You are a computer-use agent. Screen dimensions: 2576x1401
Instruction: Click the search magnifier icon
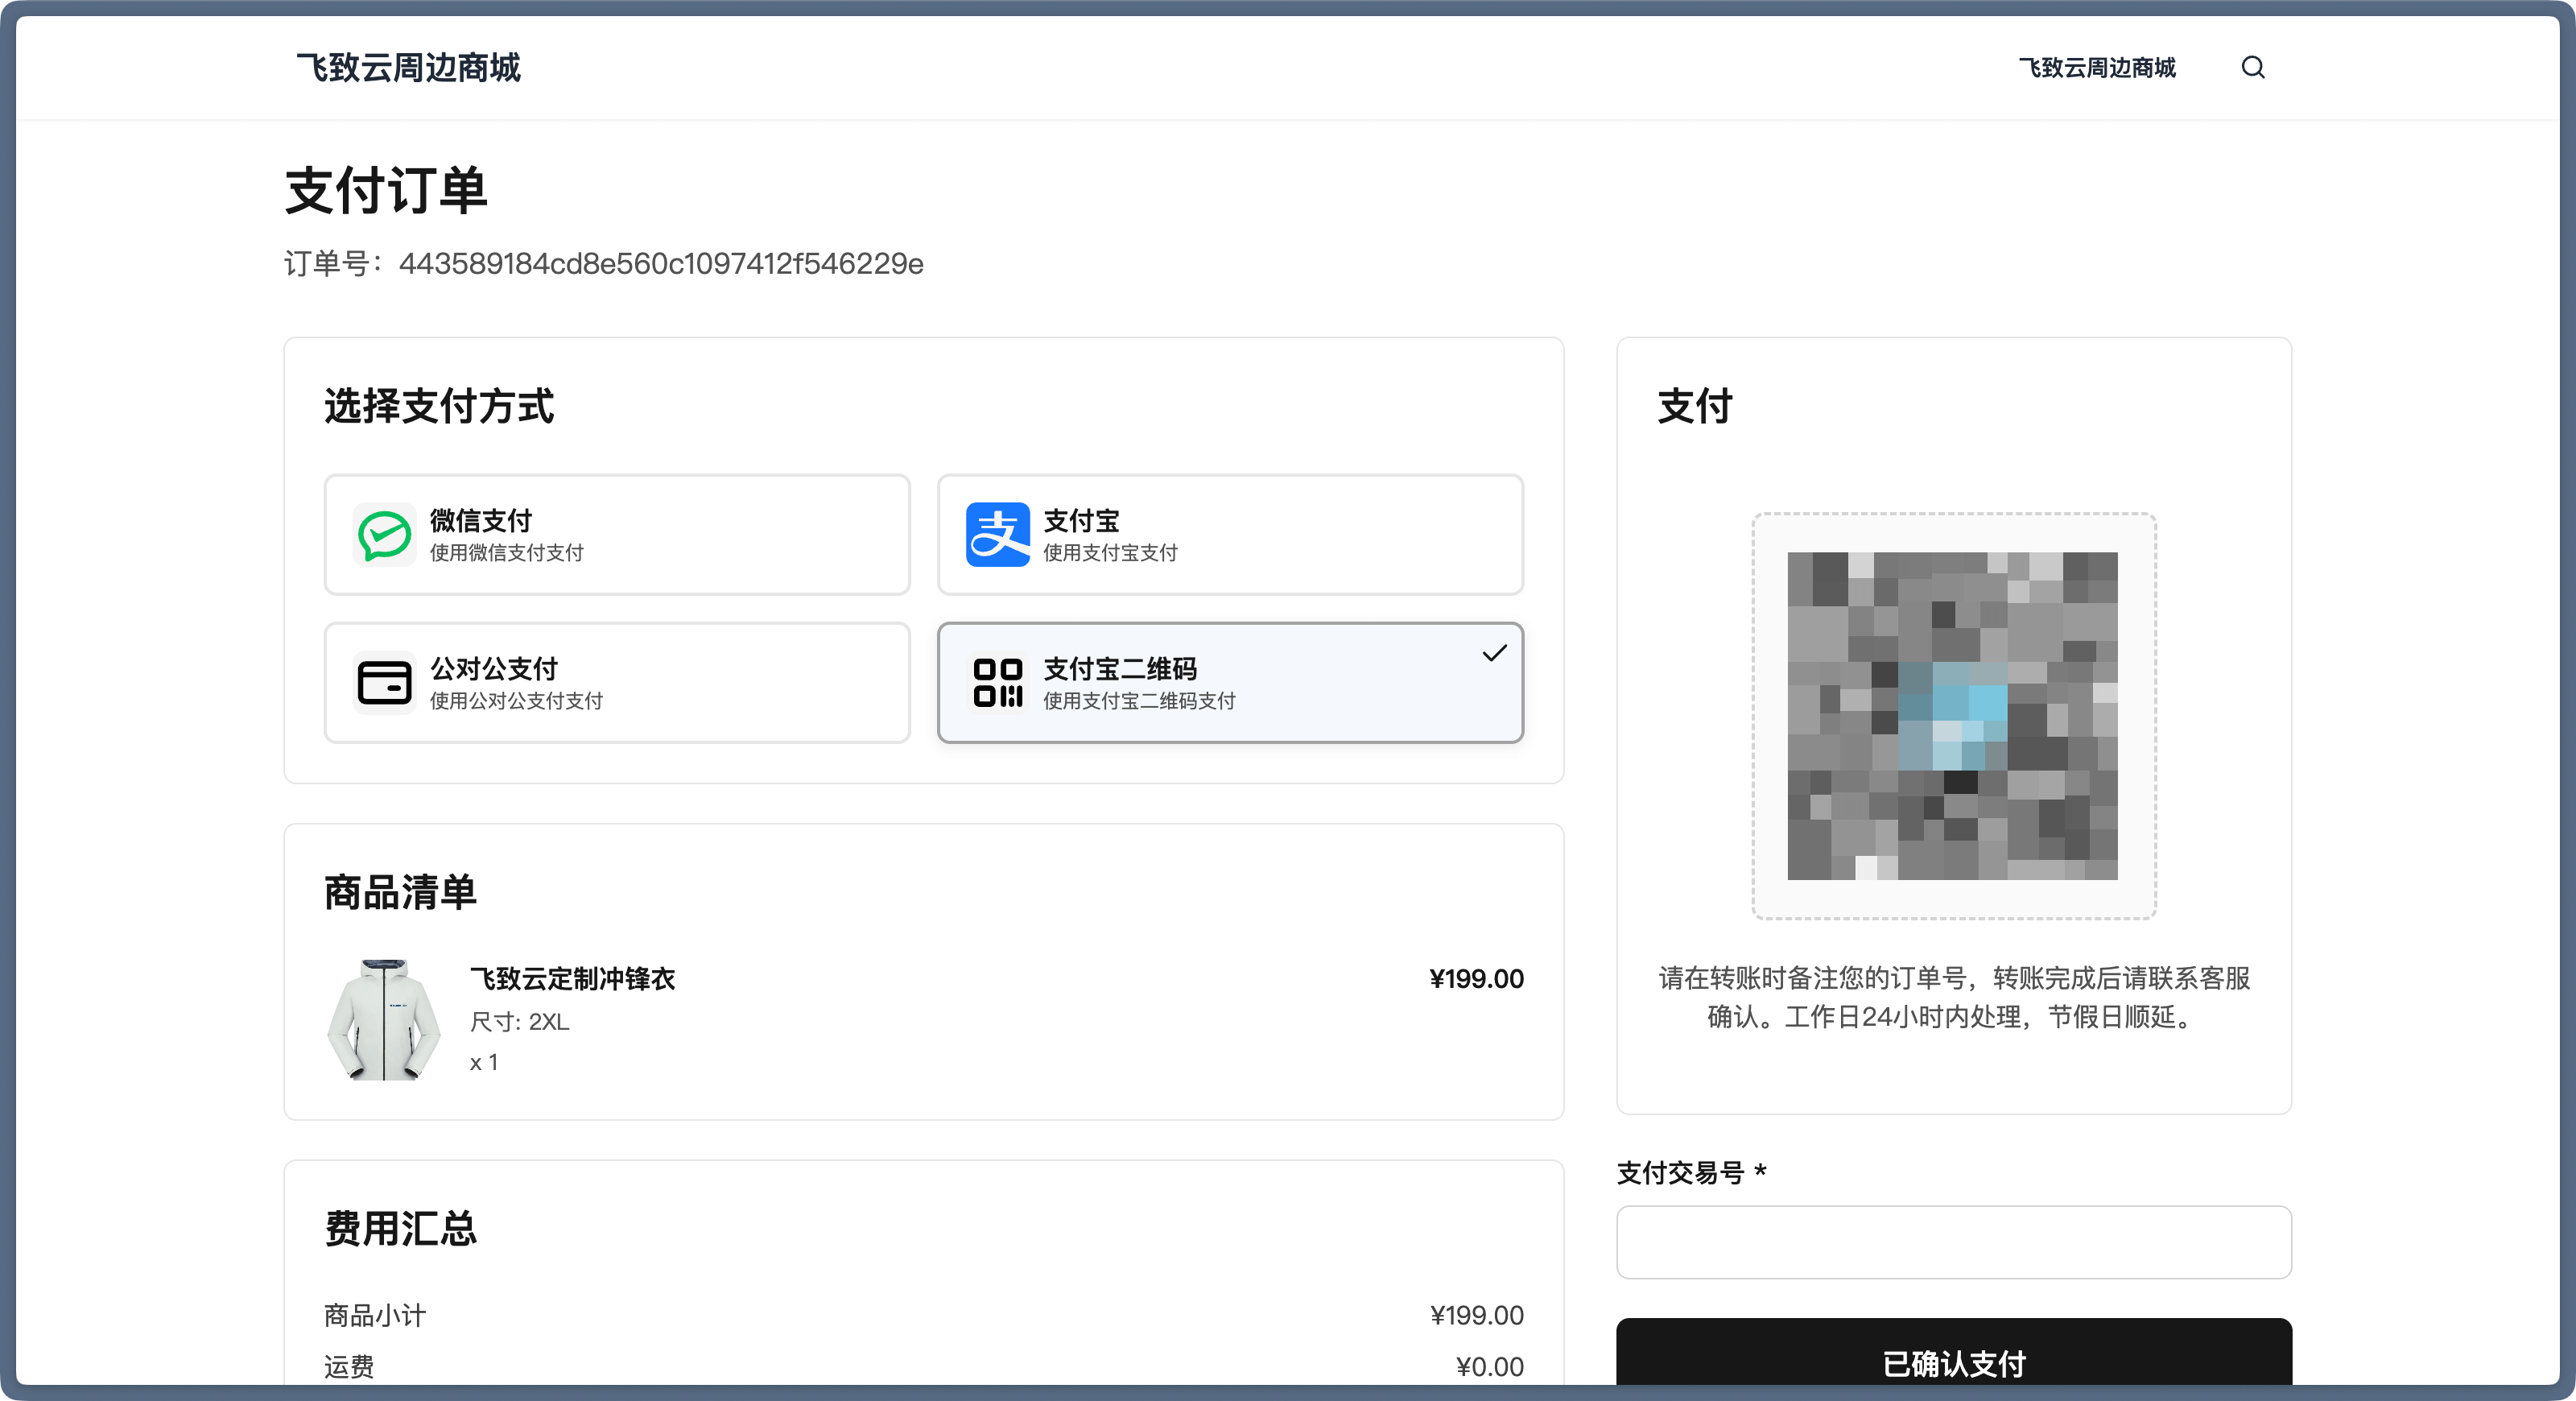(2252, 67)
